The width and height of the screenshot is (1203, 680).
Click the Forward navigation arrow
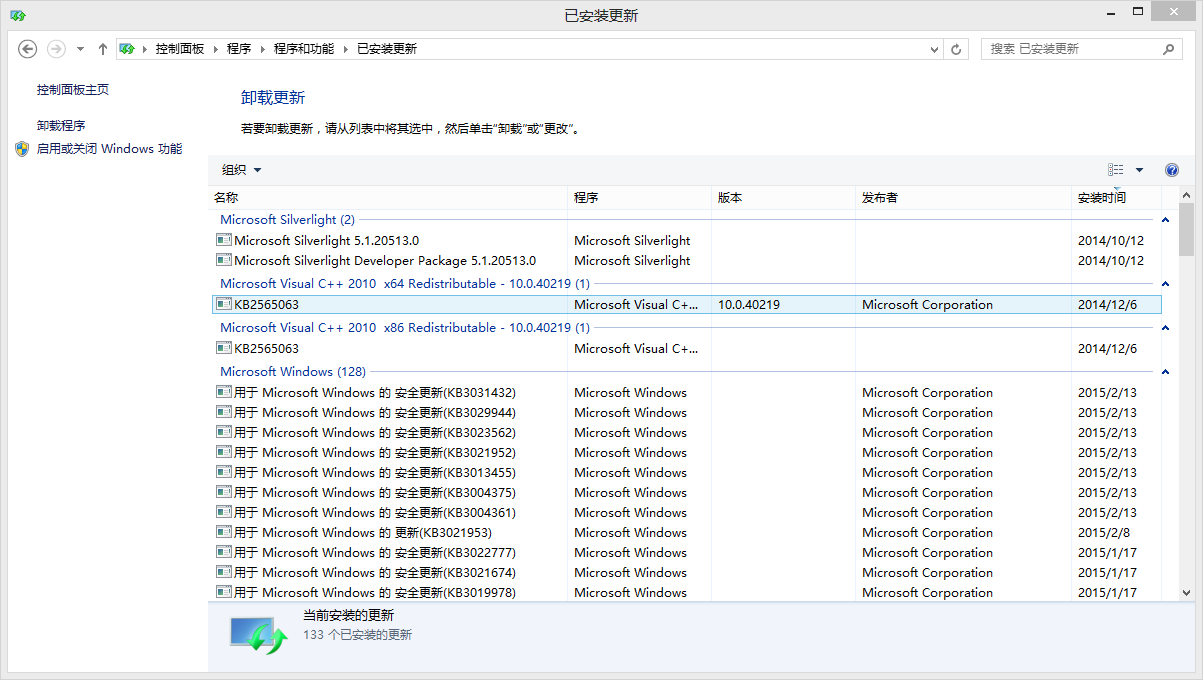[x=57, y=48]
